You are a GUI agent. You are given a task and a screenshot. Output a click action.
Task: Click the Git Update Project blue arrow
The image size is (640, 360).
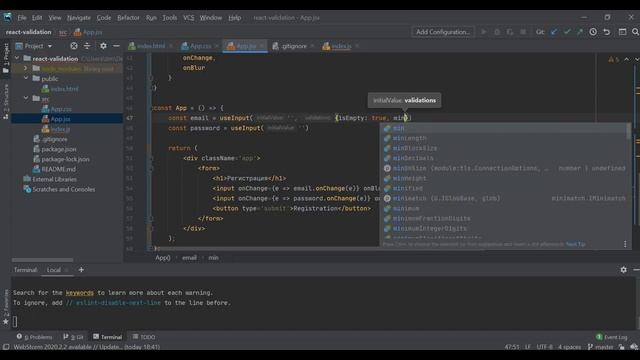pos(554,32)
